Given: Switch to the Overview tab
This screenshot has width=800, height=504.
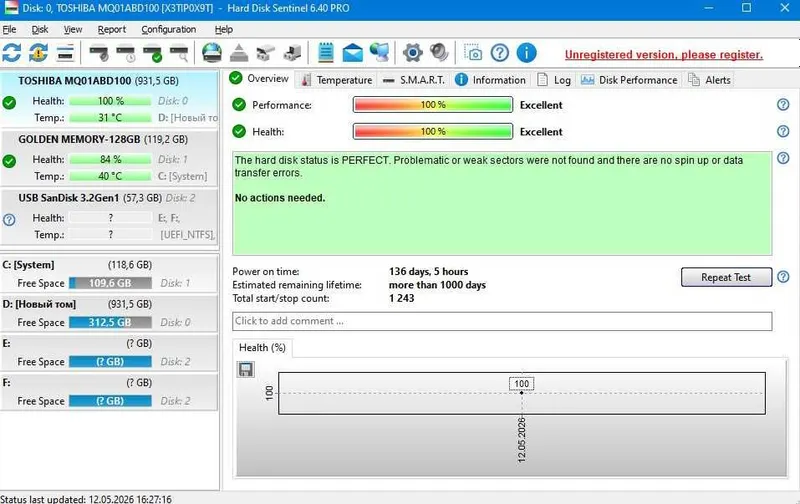Looking at the screenshot, I should coord(259,79).
